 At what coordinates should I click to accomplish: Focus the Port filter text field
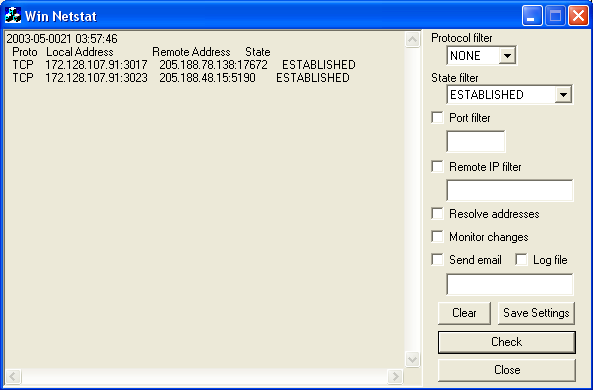[476, 141]
